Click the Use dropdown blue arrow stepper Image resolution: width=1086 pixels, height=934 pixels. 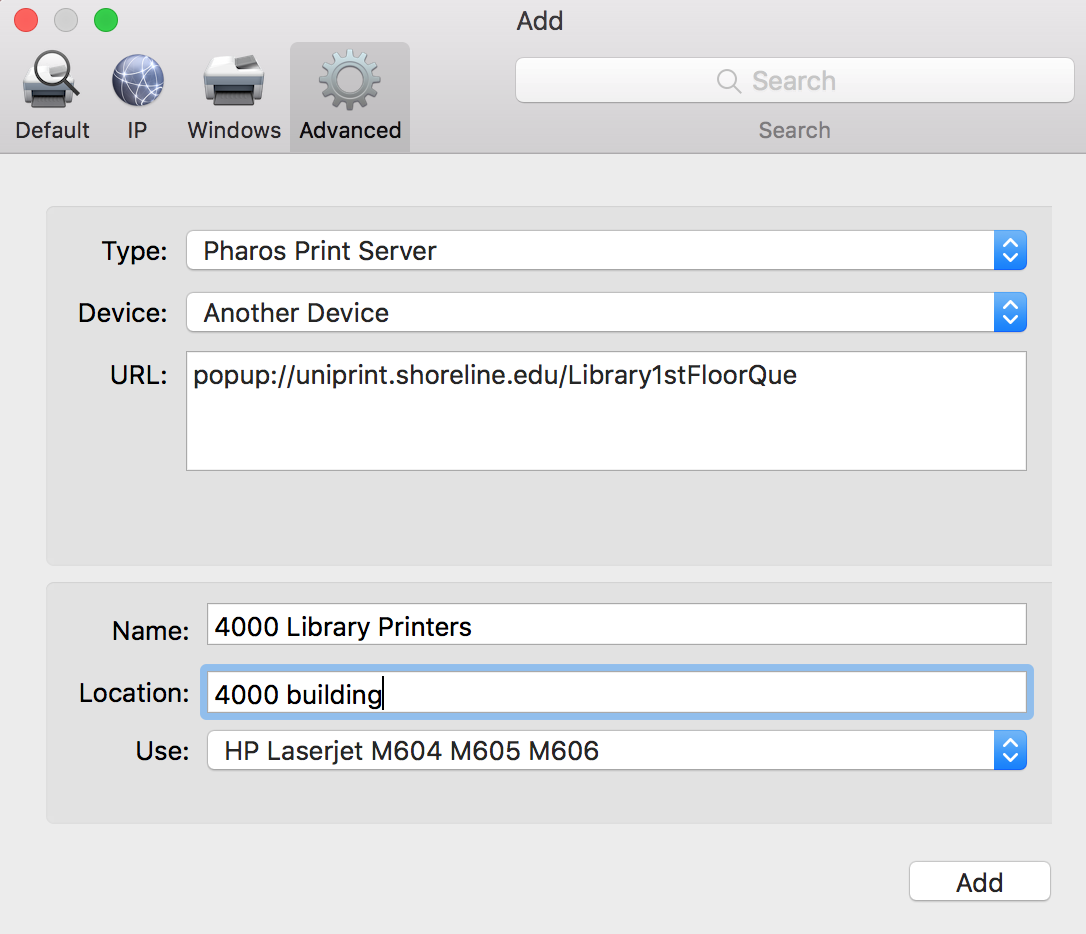pyautogui.click(x=1010, y=751)
